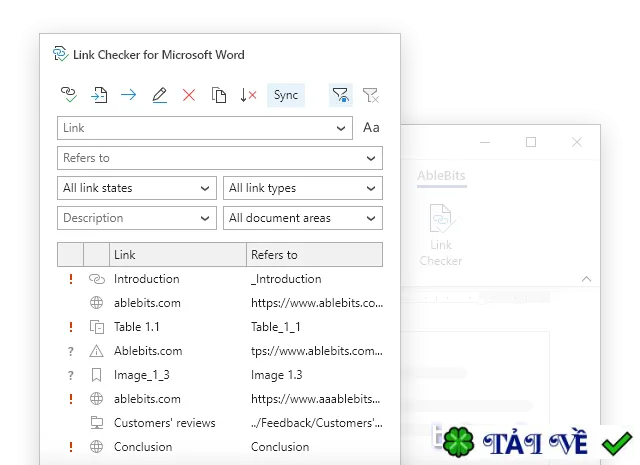Select the Introduction link row
640x465 pixels.
(220, 279)
